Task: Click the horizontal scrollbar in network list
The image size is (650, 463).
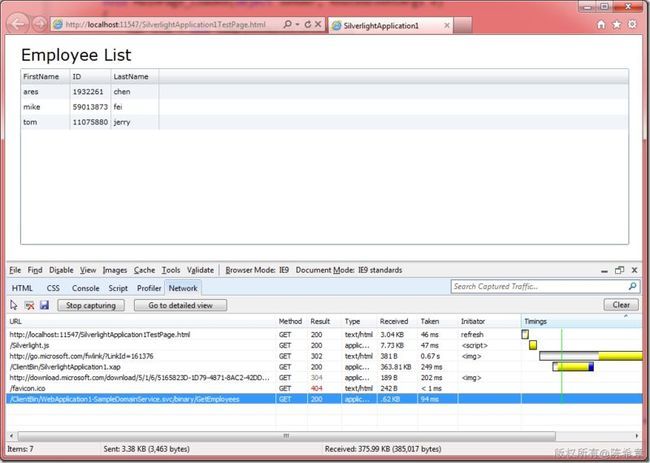Action: tap(286, 436)
